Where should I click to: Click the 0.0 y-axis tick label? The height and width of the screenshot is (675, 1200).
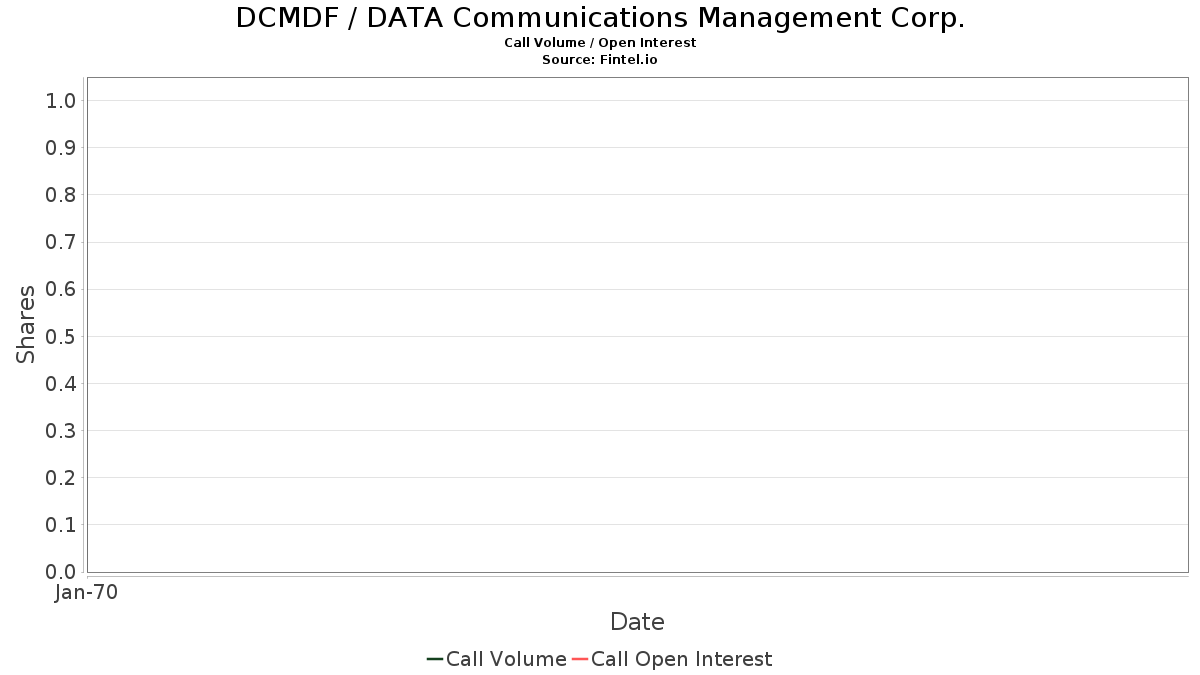tap(61, 572)
